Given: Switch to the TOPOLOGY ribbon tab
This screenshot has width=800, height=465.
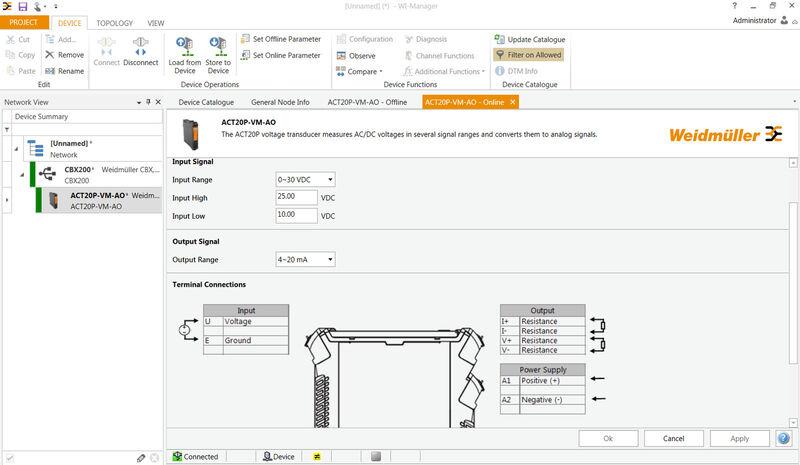Looking at the screenshot, I should pyautogui.click(x=114, y=22).
